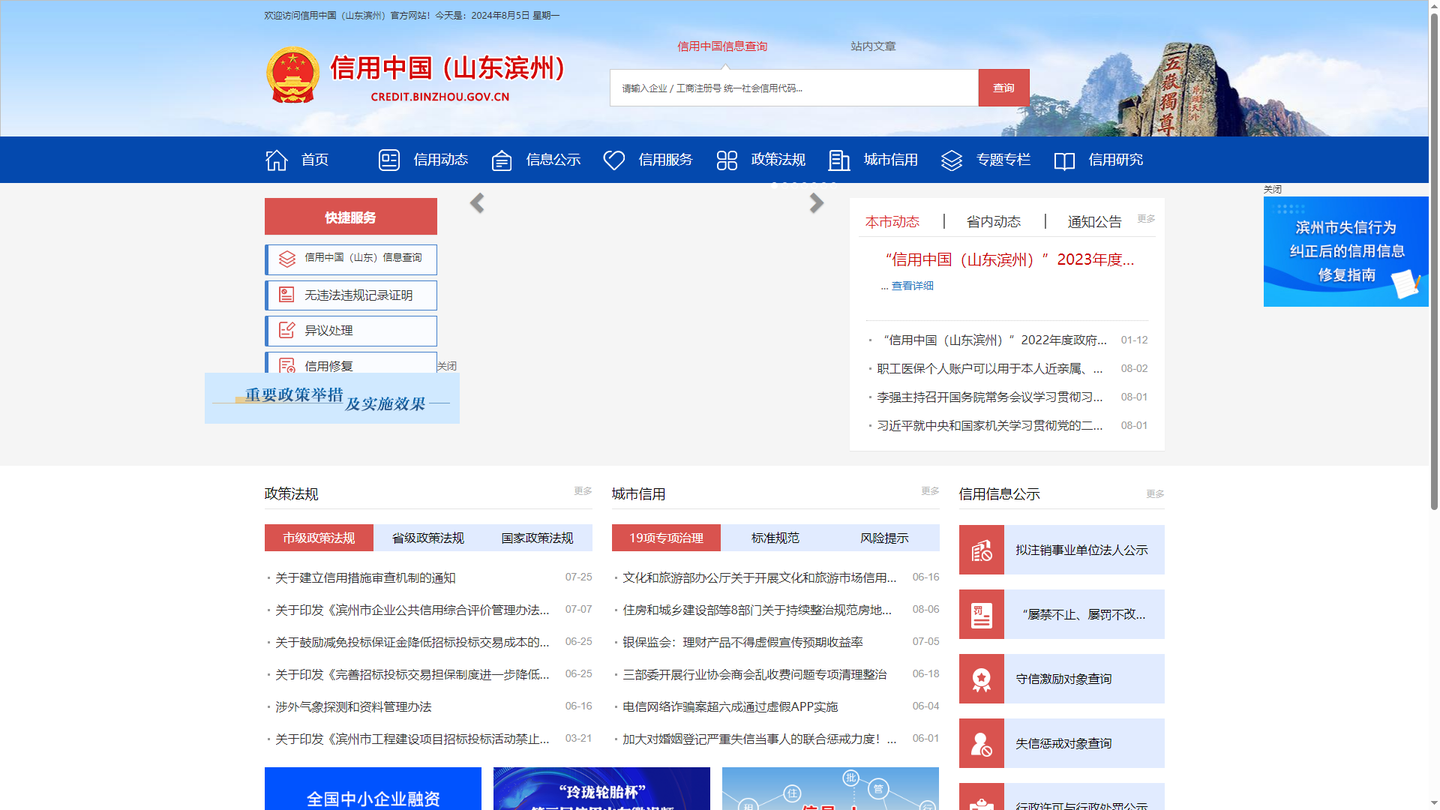Click the red icon beside 屡禁不止、屡罚不改
This screenshot has height=810, width=1440.
981,614
